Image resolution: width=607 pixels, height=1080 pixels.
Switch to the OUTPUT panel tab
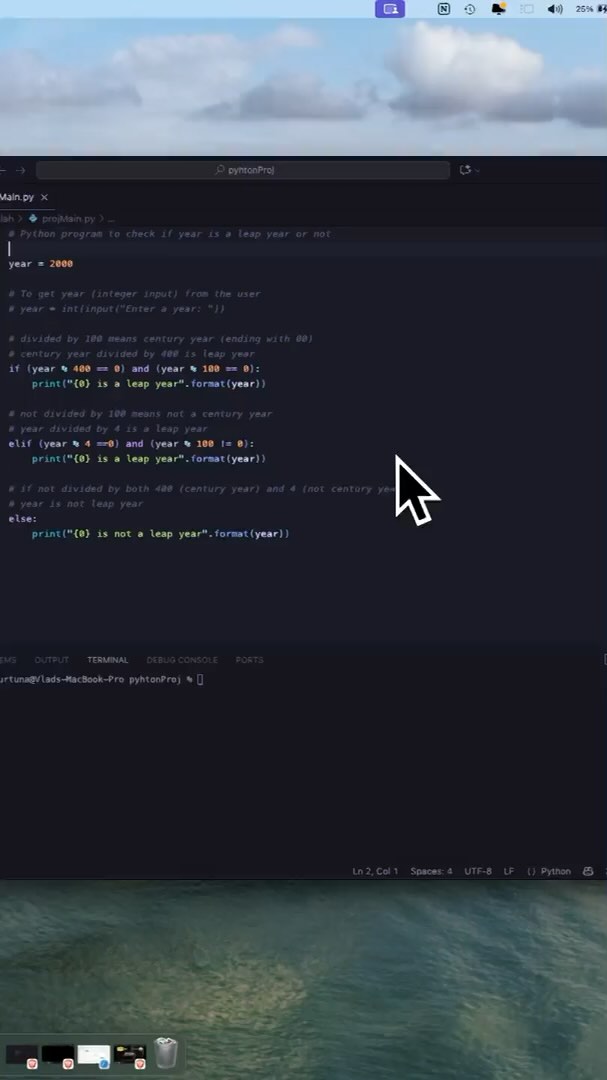(x=52, y=660)
